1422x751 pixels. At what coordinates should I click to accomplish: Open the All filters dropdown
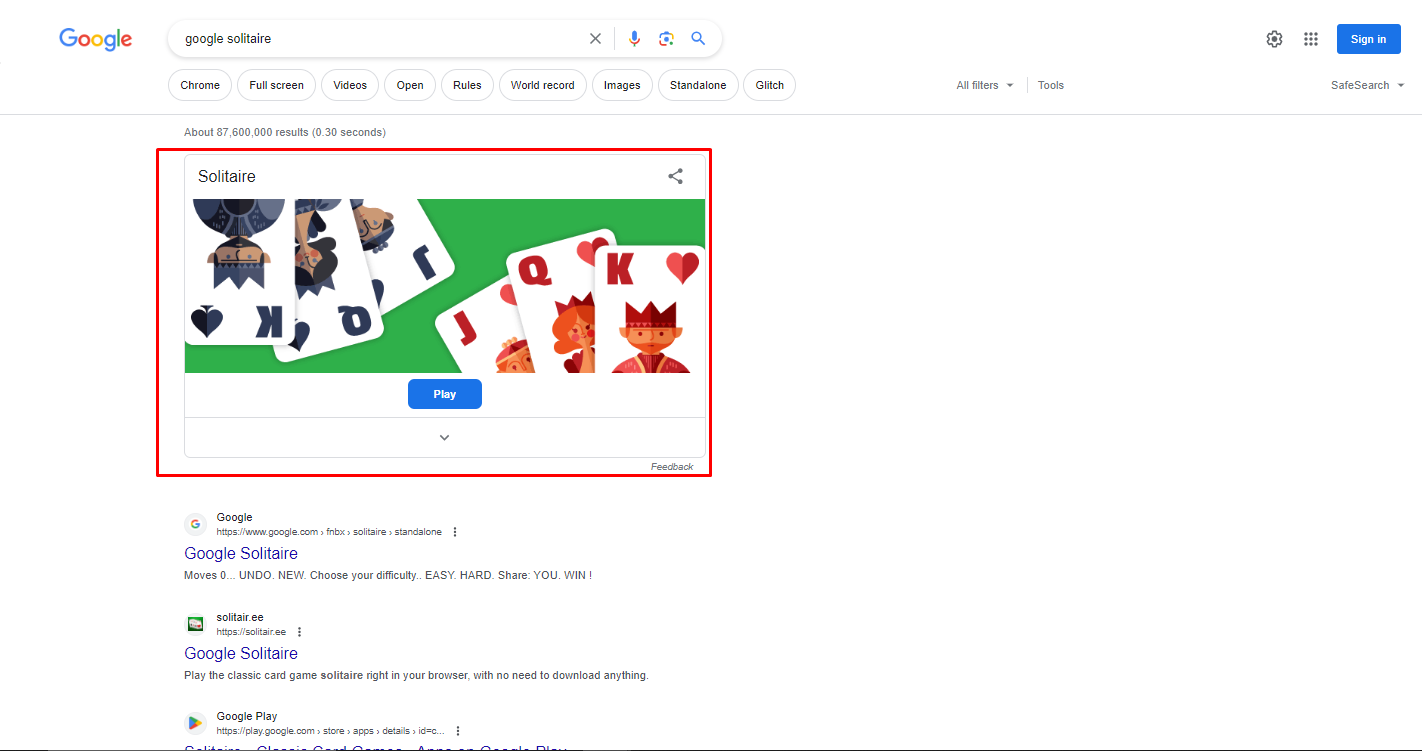coord(985,85)
